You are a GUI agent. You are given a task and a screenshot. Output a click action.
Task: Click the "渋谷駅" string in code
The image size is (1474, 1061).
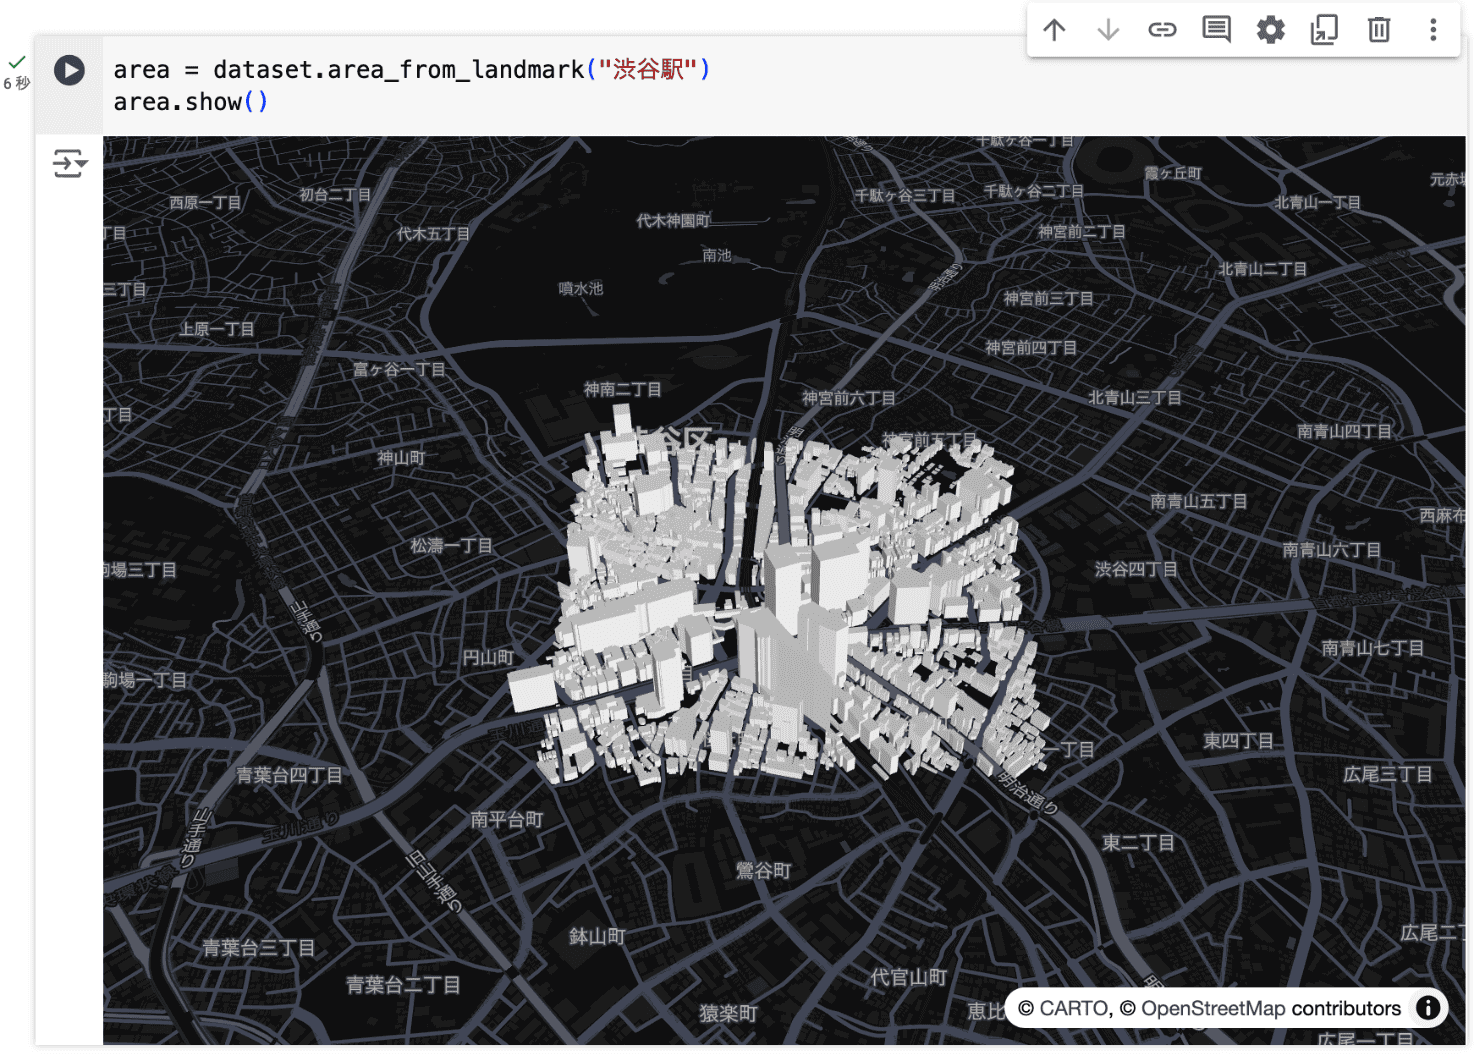point(647,70)
